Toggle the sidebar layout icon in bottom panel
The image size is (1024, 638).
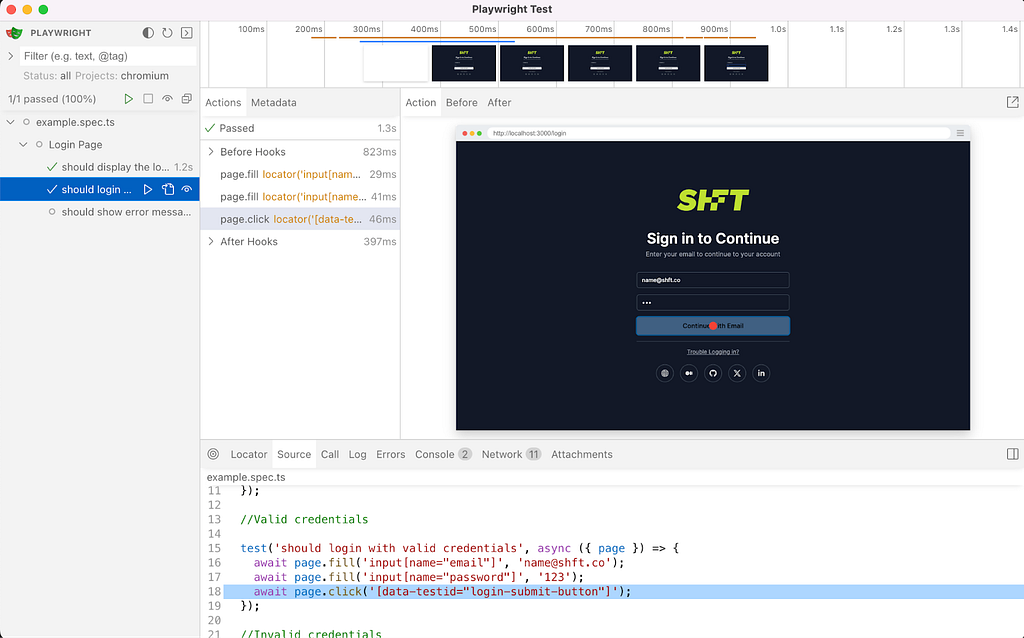pyautogui.click(x=1012, y=454)
